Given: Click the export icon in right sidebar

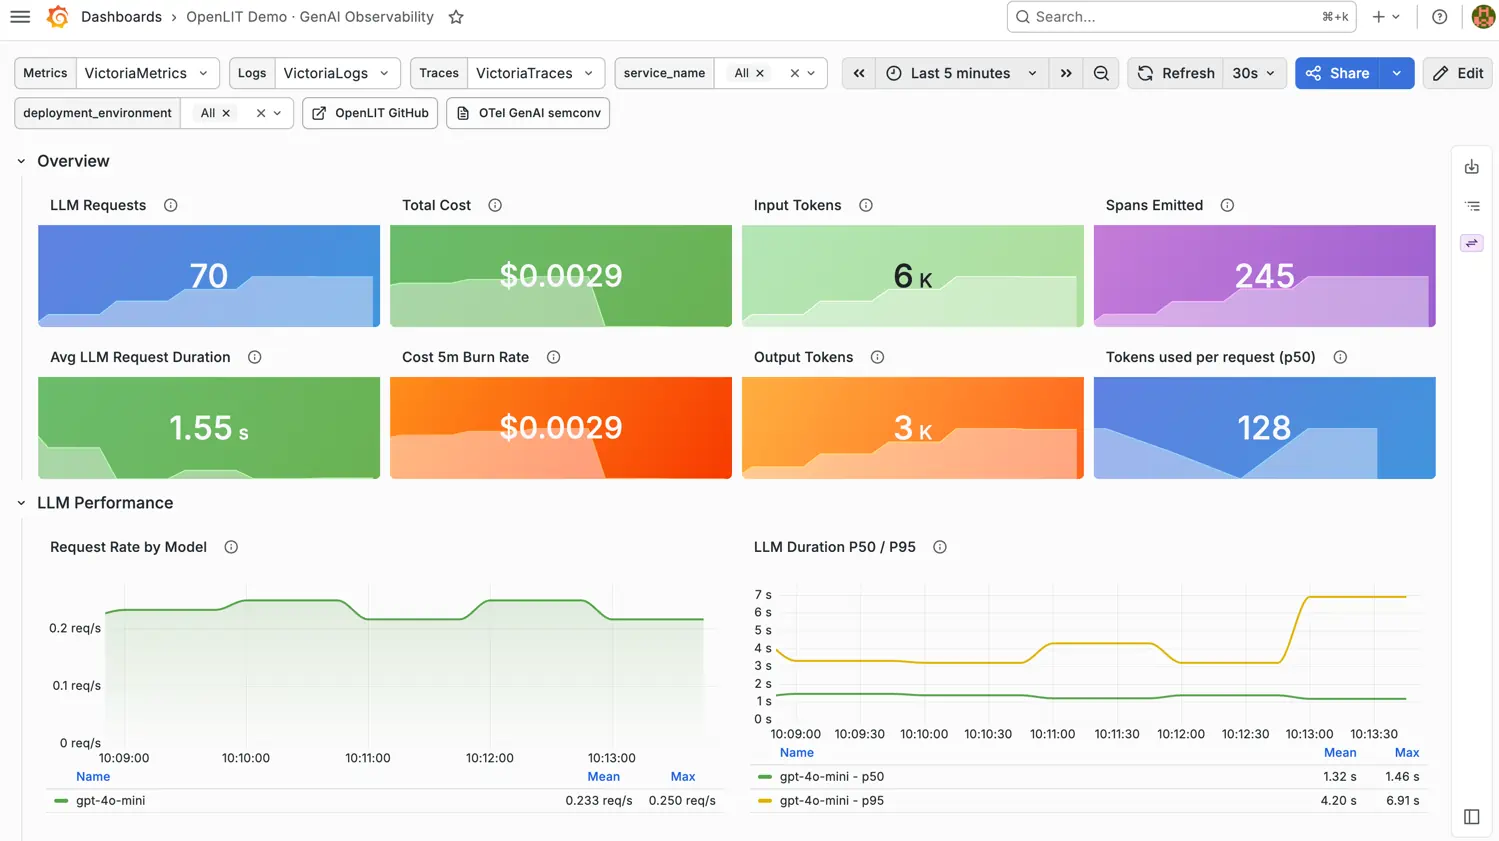Looking at the screenshot, I should (1472, 167).
